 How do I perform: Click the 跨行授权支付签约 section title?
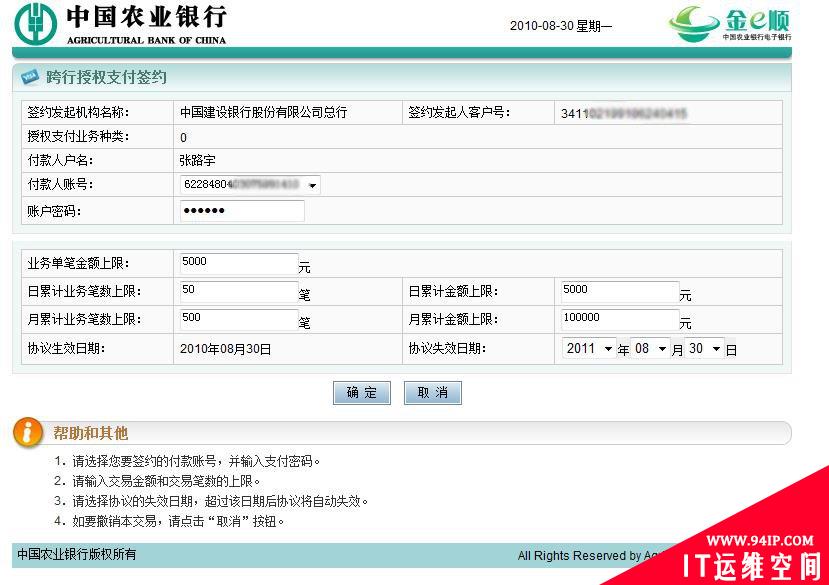pyautogui.click(x=106, y=77)
